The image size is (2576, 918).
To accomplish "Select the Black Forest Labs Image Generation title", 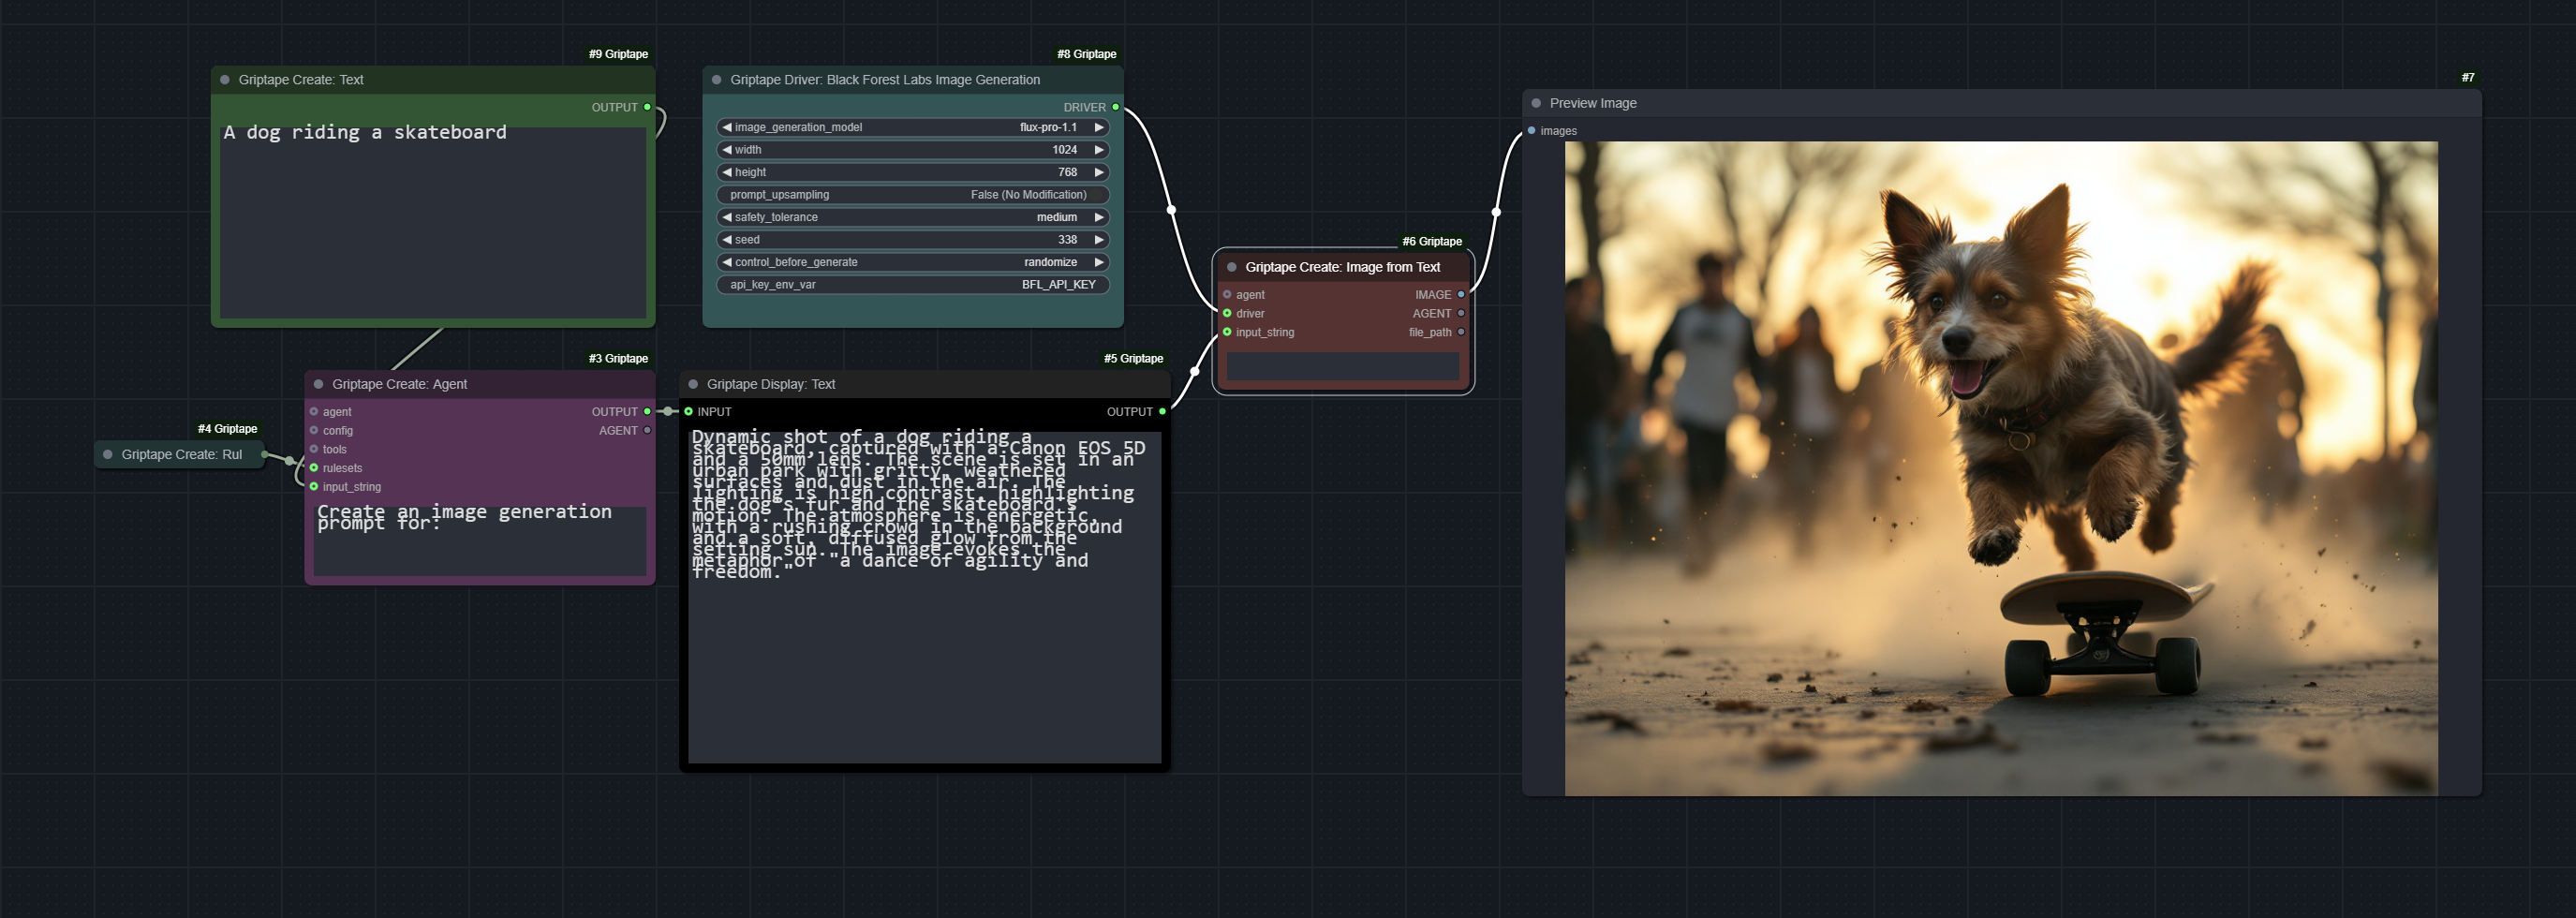I will [885, 80].
